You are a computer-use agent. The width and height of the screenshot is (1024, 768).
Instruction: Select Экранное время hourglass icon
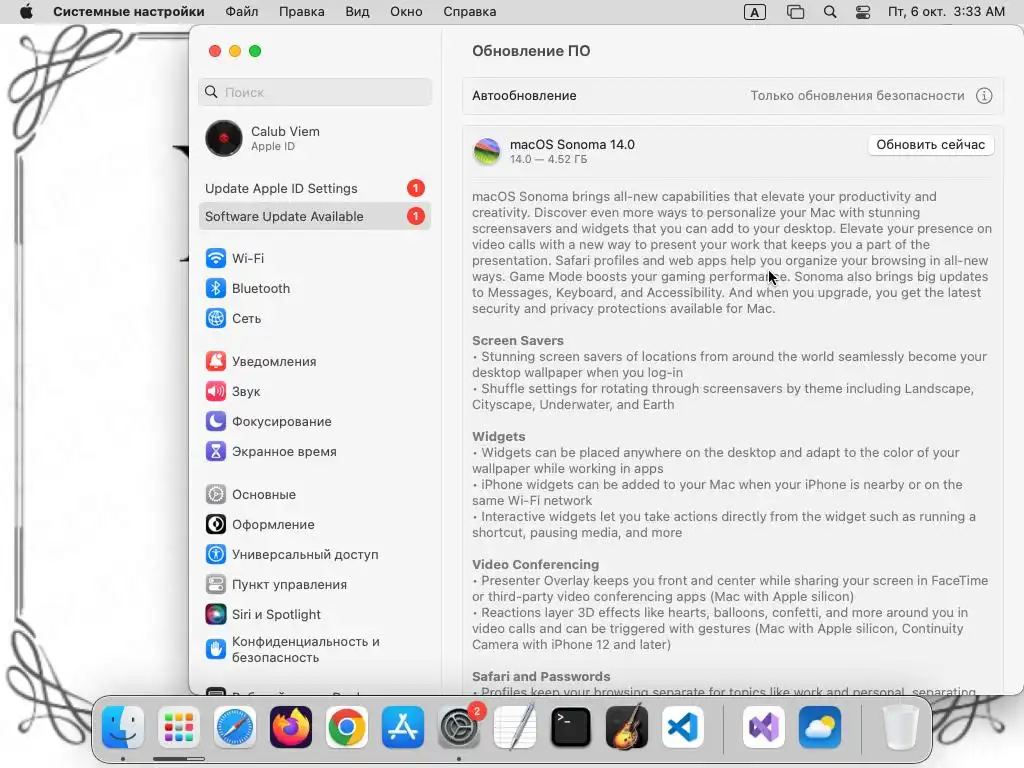click(216, 451)
